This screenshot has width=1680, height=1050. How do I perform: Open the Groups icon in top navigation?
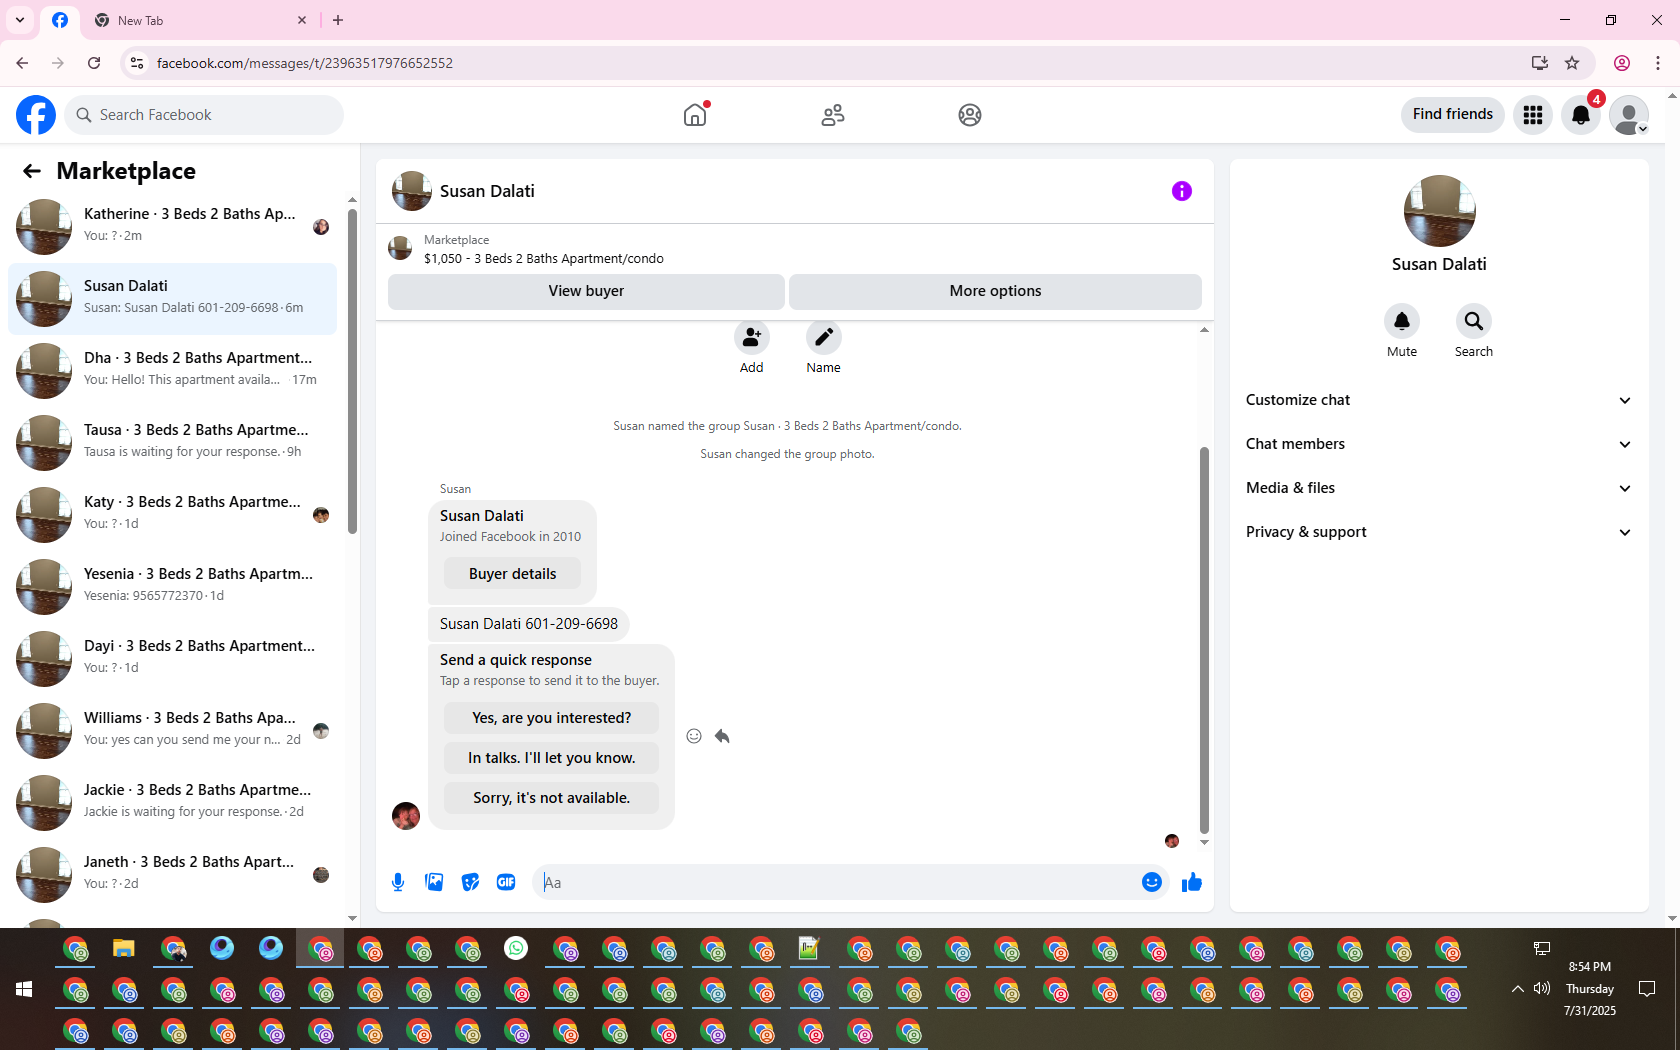[970, 115]
